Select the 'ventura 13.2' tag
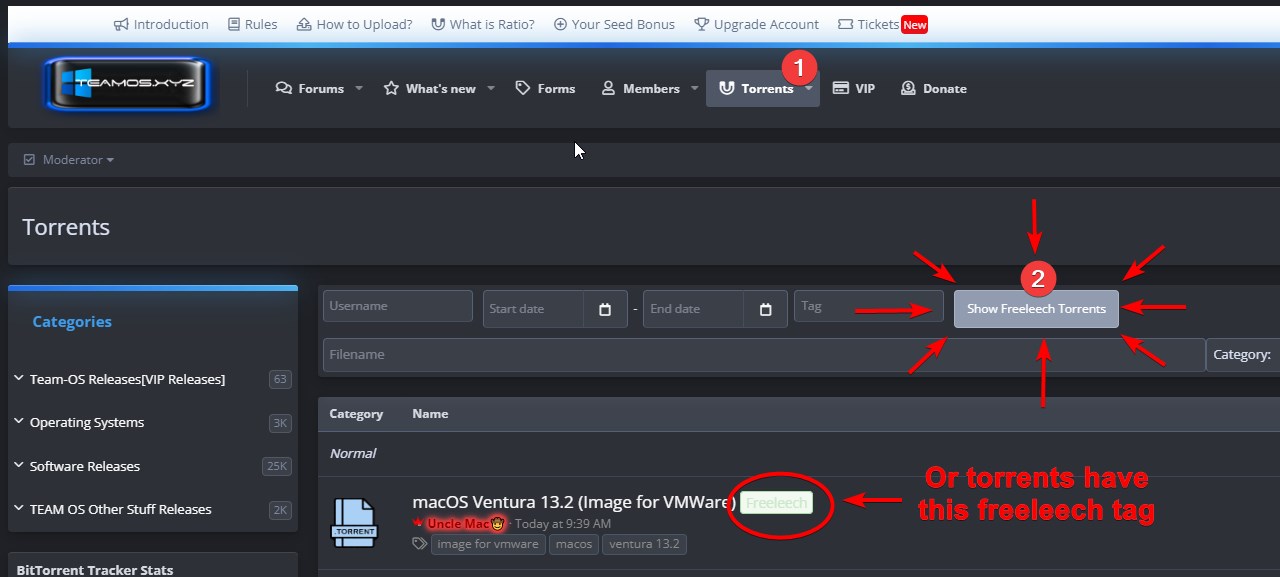 644,544
